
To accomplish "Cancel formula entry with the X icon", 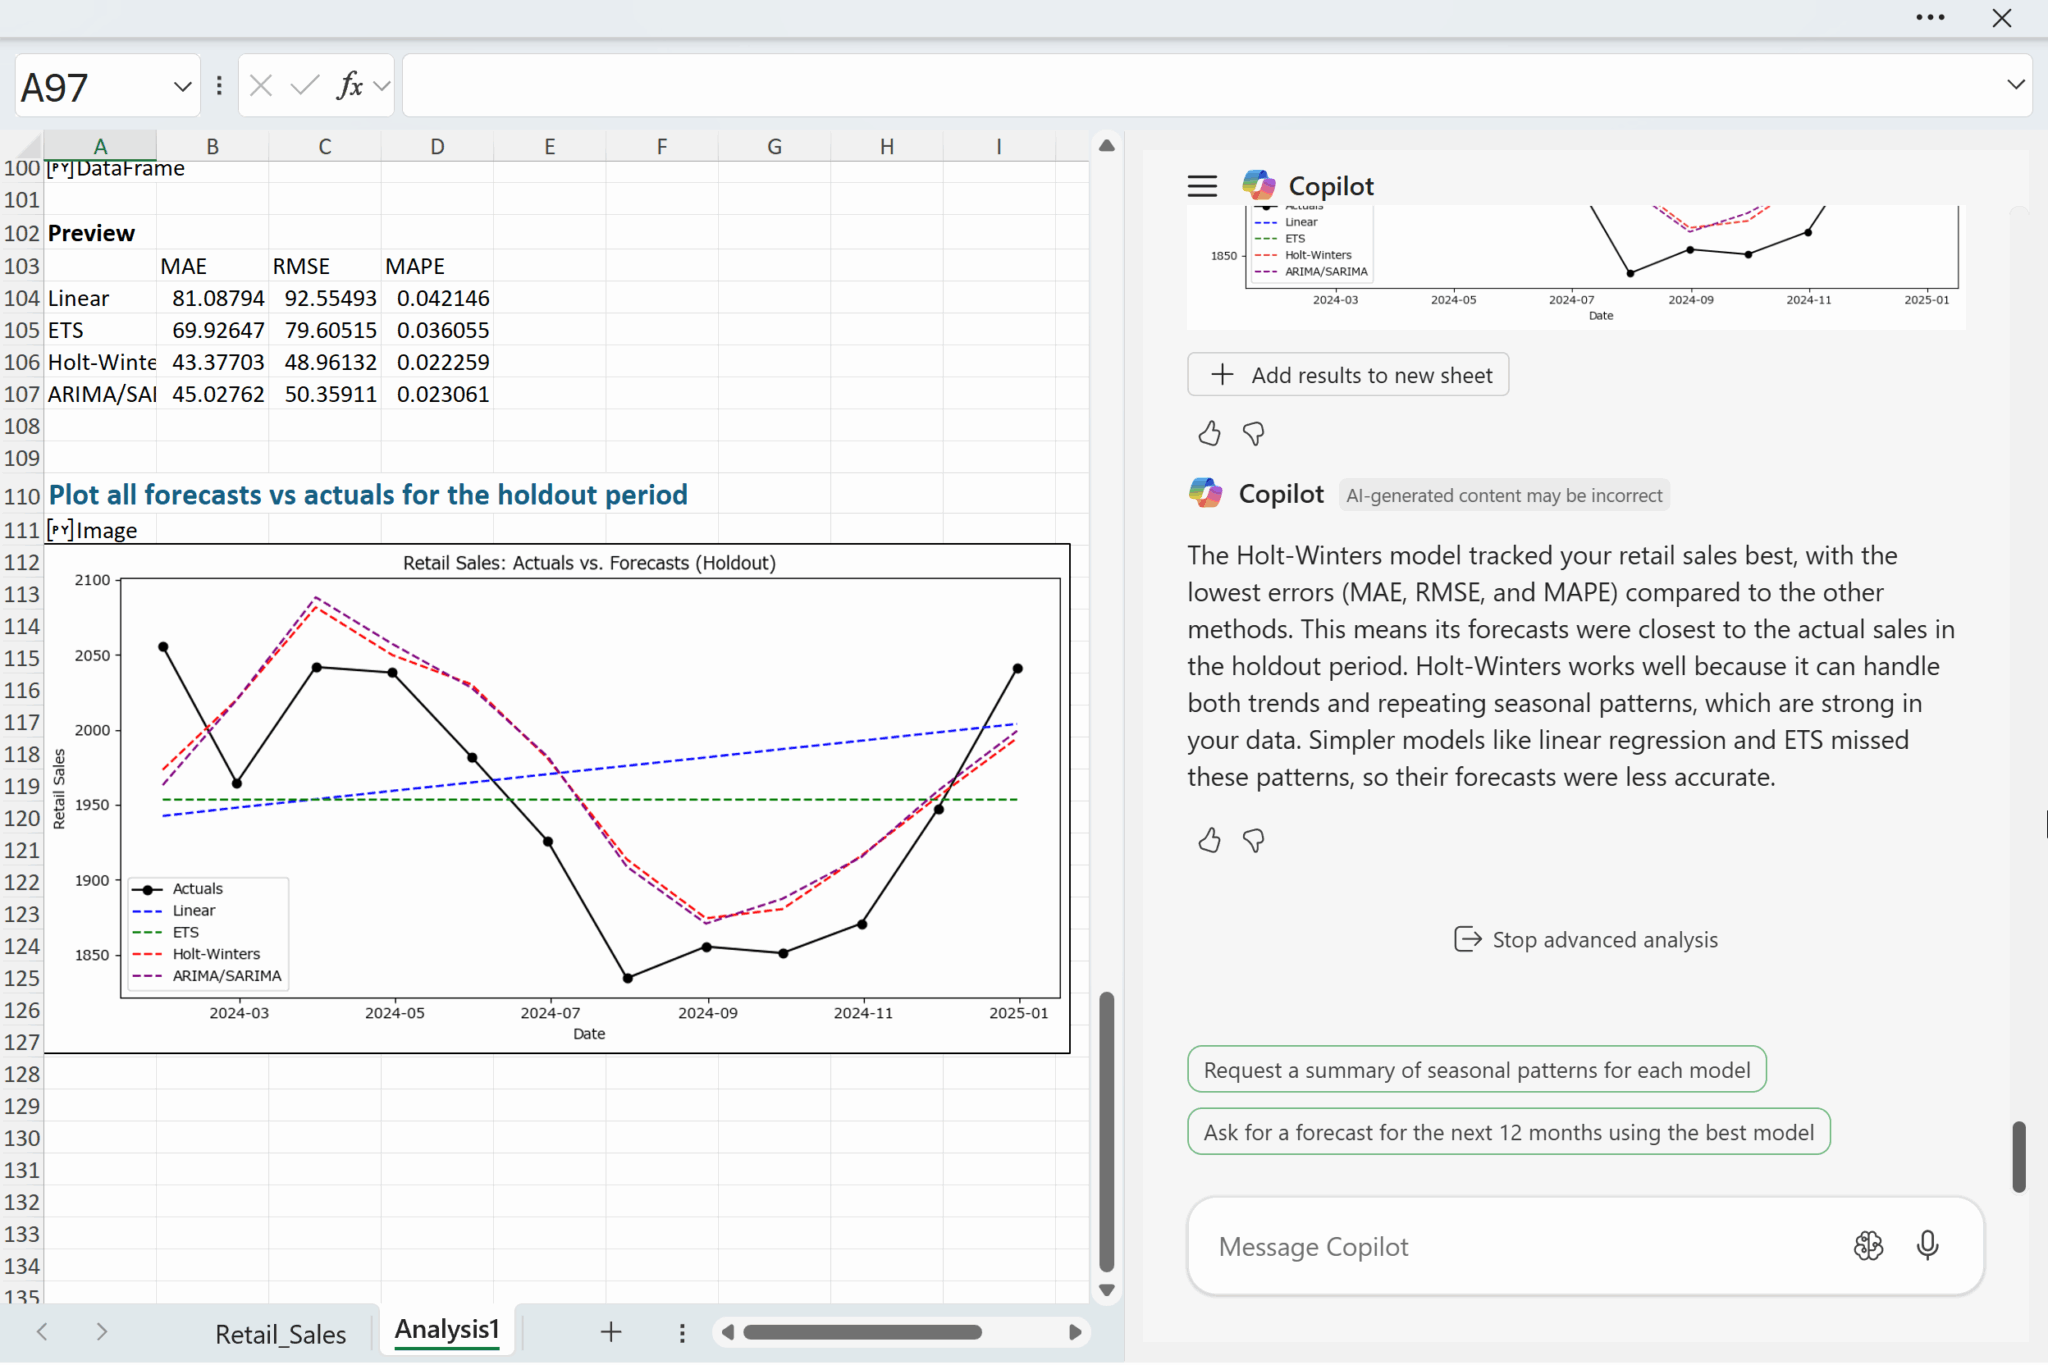I will (x=261, y=86).
